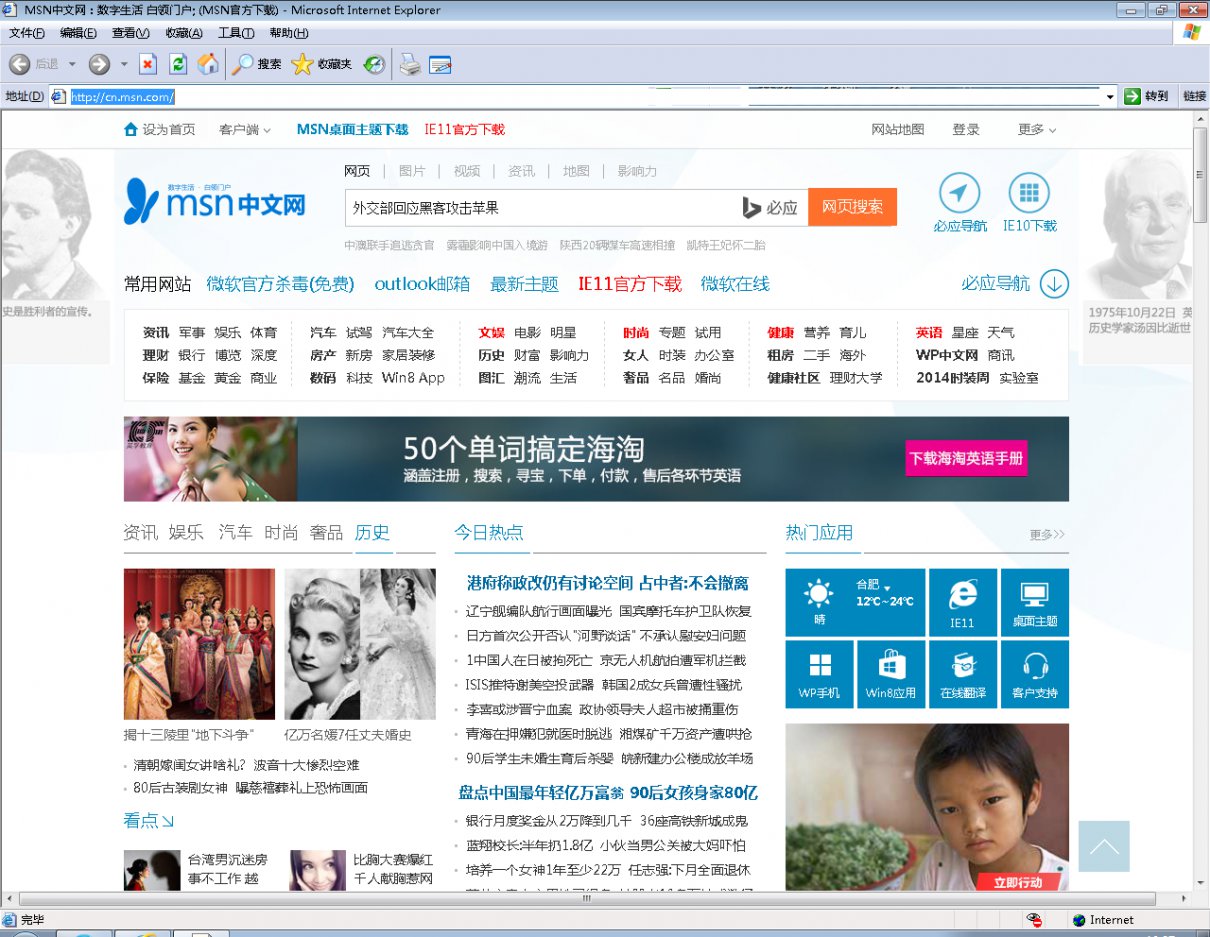Click 设为首页 home icon link
The image size is (1210, 937).
coord(159,130)
